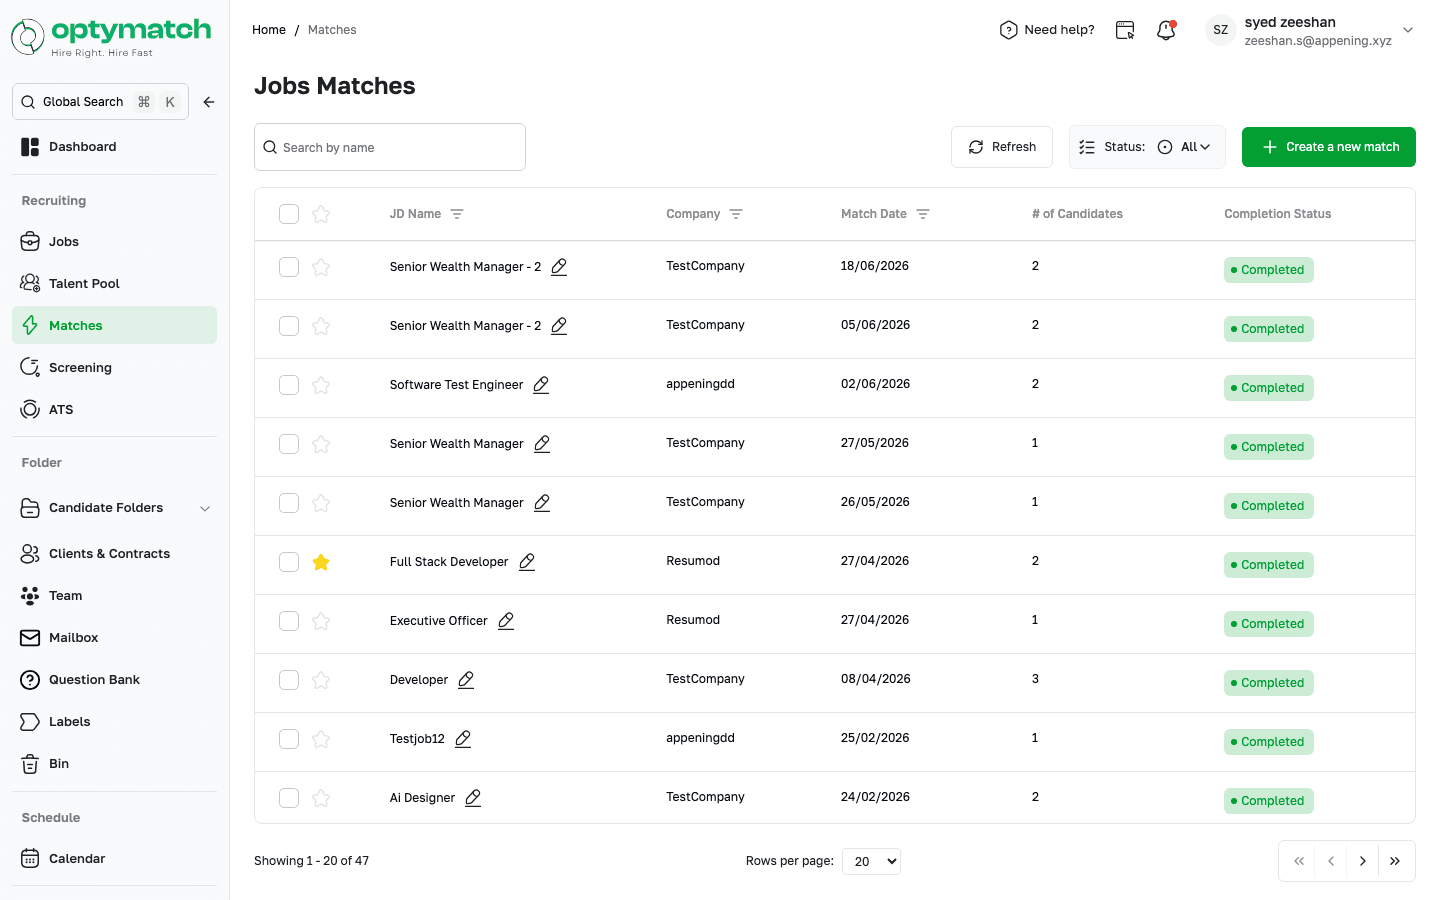The height and width of the screenshot is (900, 1440).
Task: Click Create a new match
Action: 1328,147
